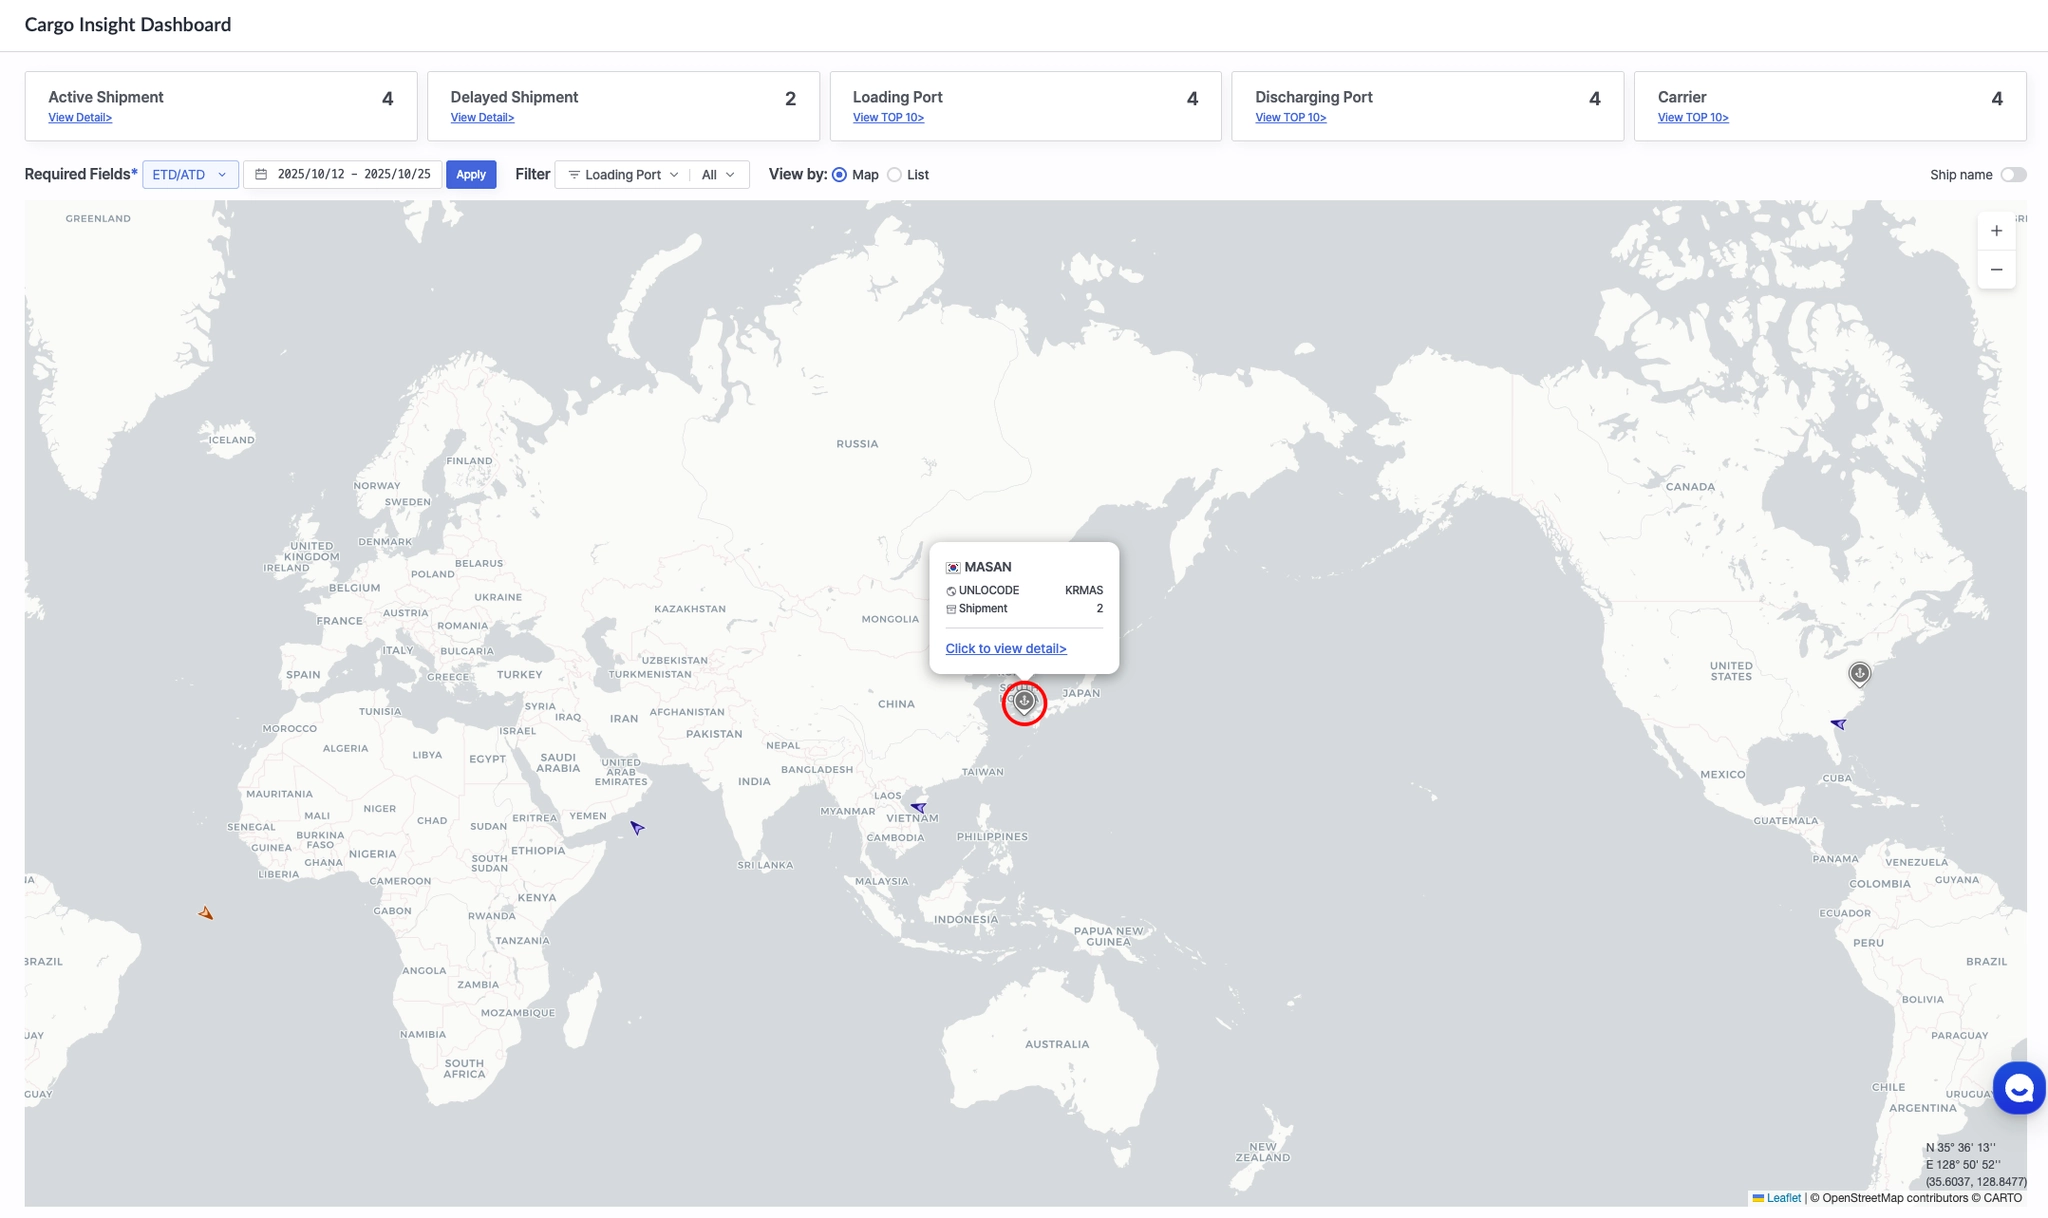Select the Map view radio button
Image resolution: width=2048 pixels, height=1218 pixels.
coord(839,175)
